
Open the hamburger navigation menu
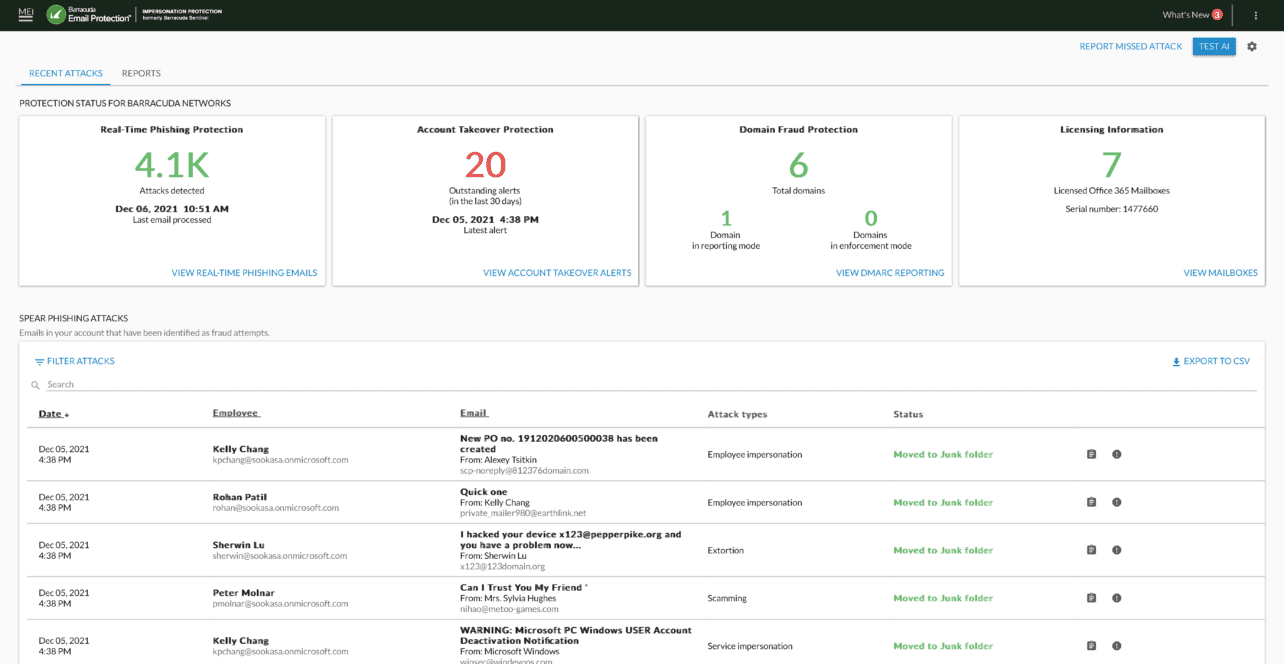pos(26,15)
